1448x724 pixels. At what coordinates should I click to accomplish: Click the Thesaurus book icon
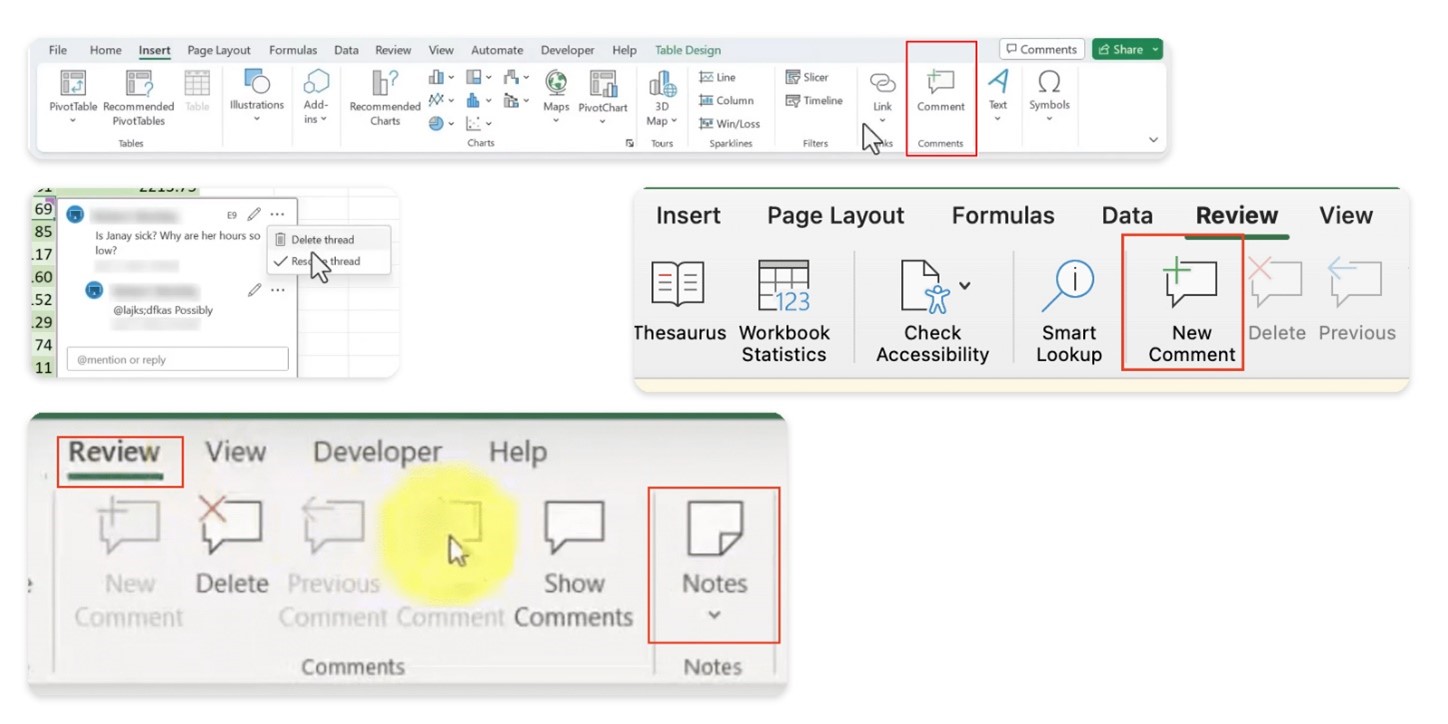(x=679, y=284)
